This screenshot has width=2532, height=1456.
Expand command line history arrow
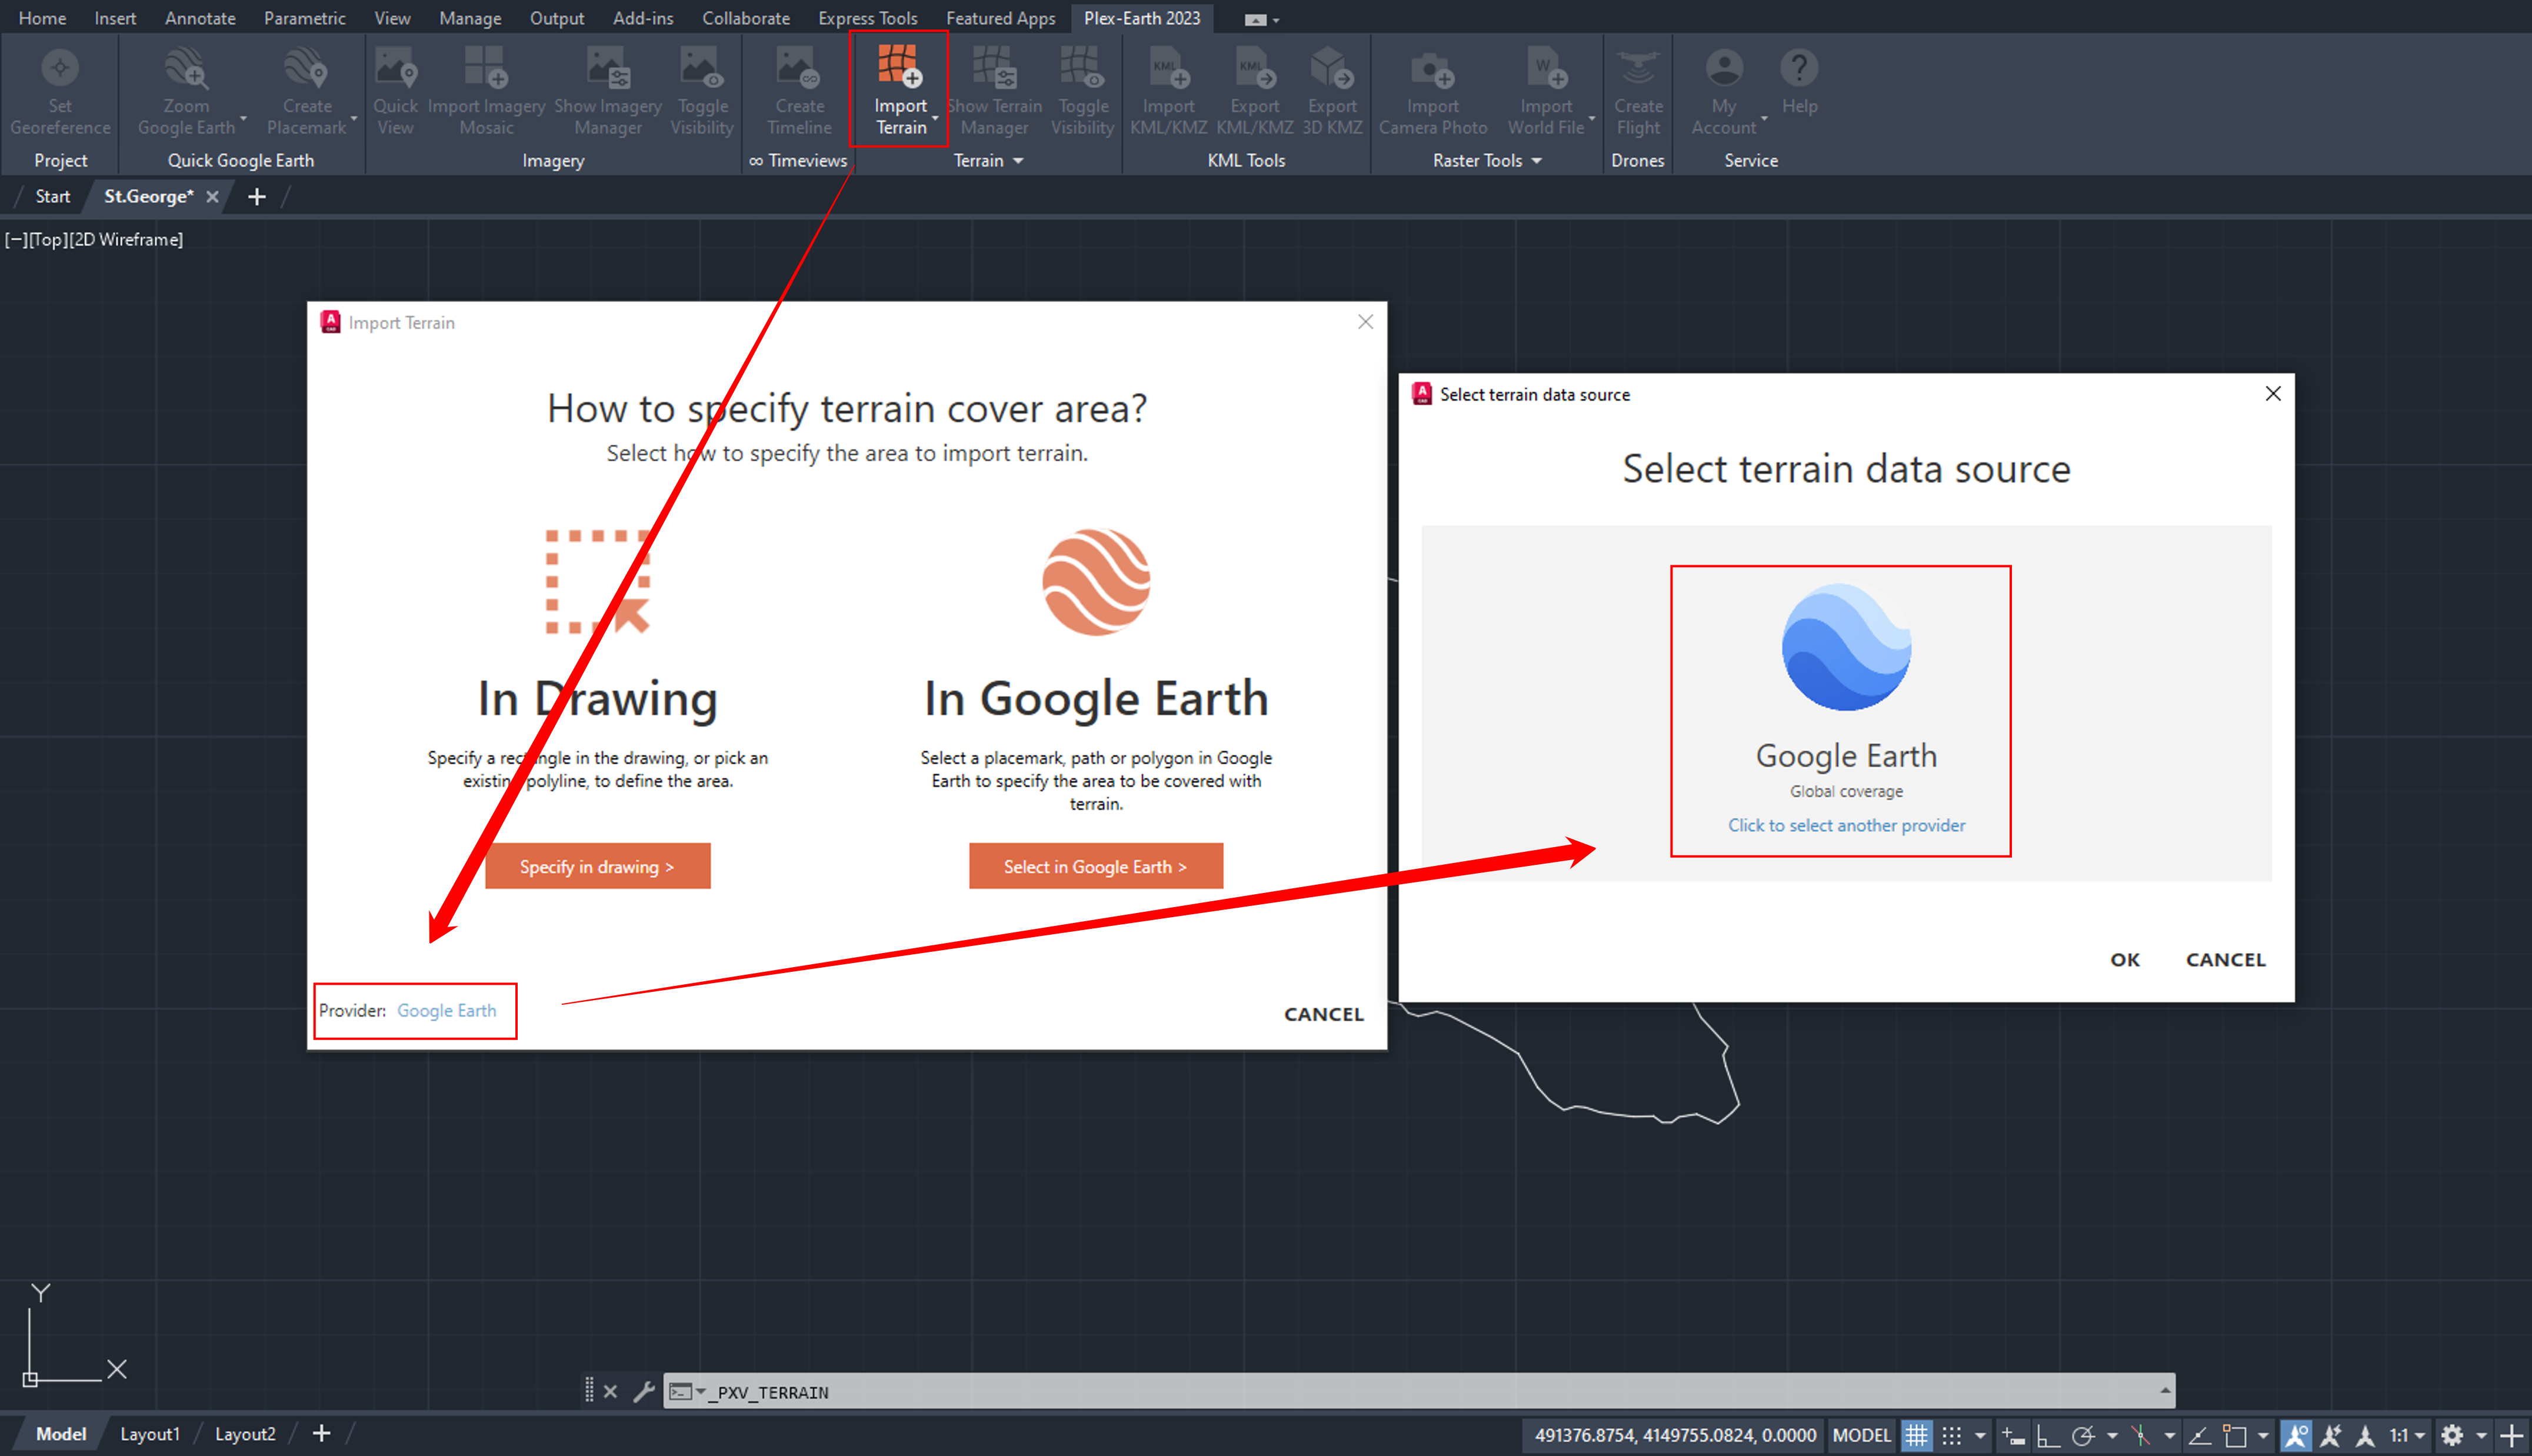pos(2164,1391)
